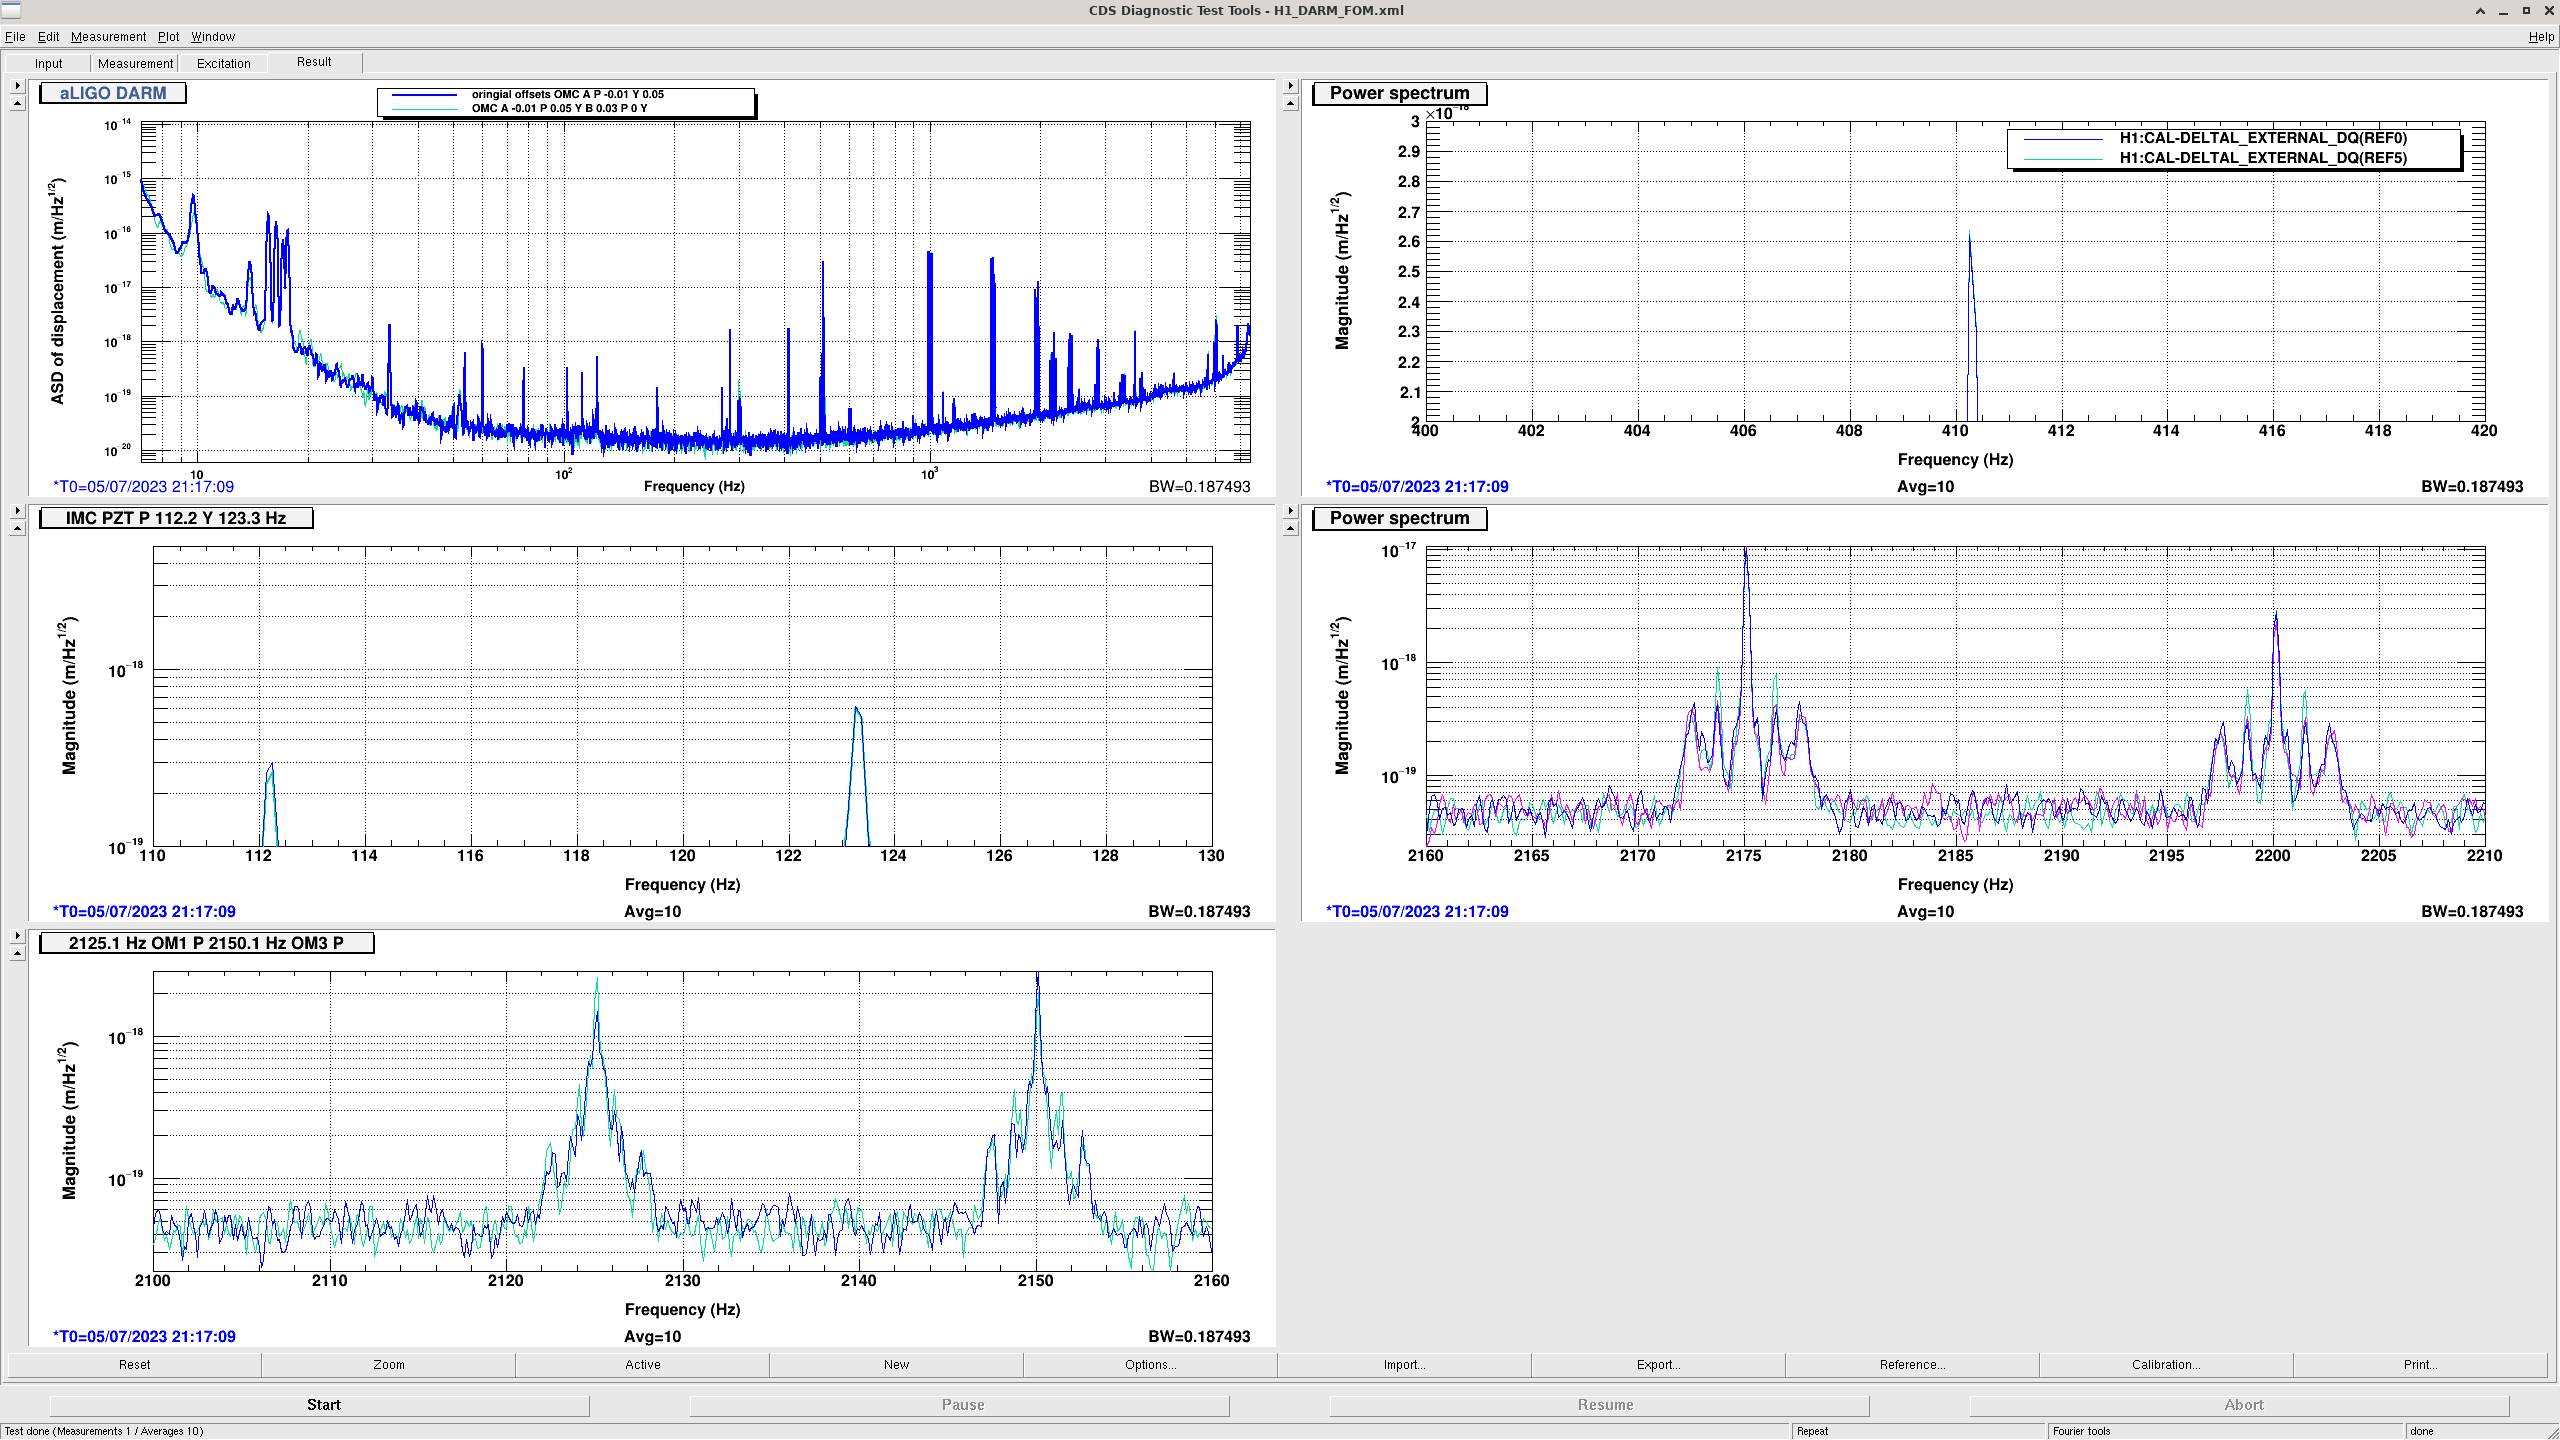Switch to the Excitation tab

coord(223,63)
